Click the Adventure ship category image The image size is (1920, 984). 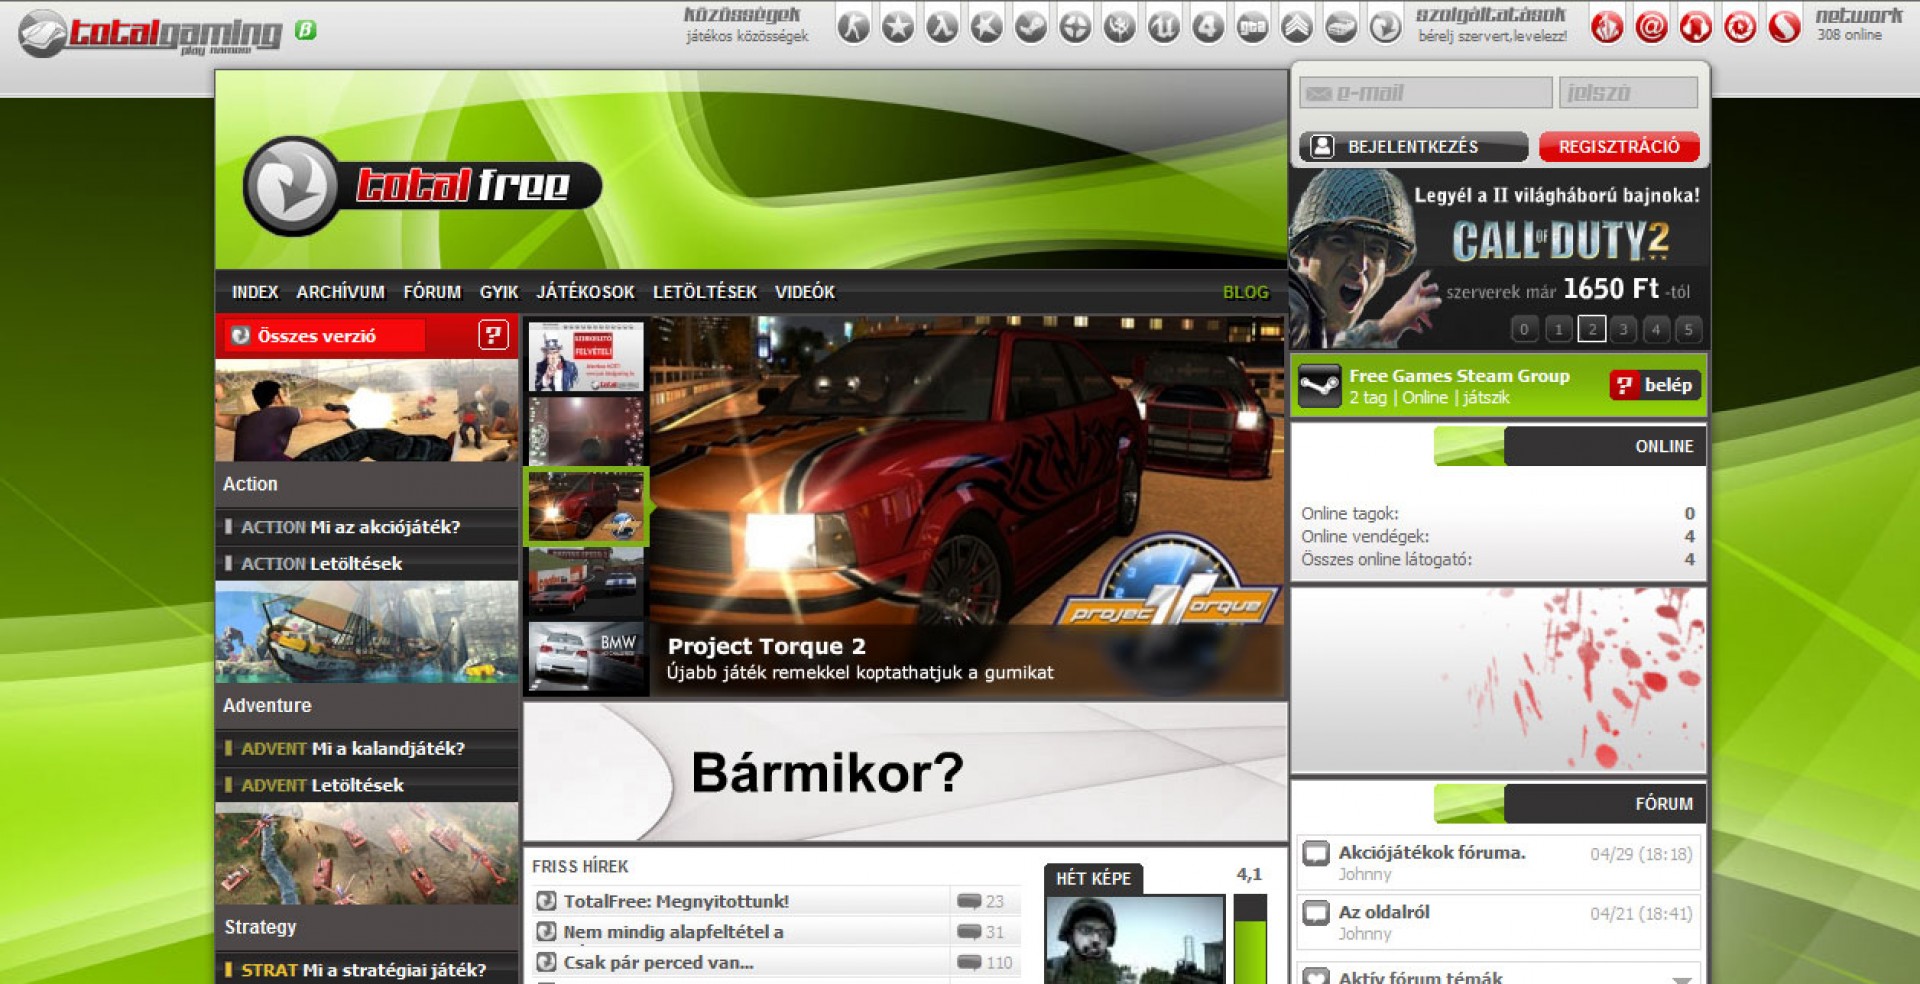[x=366, y=633]
